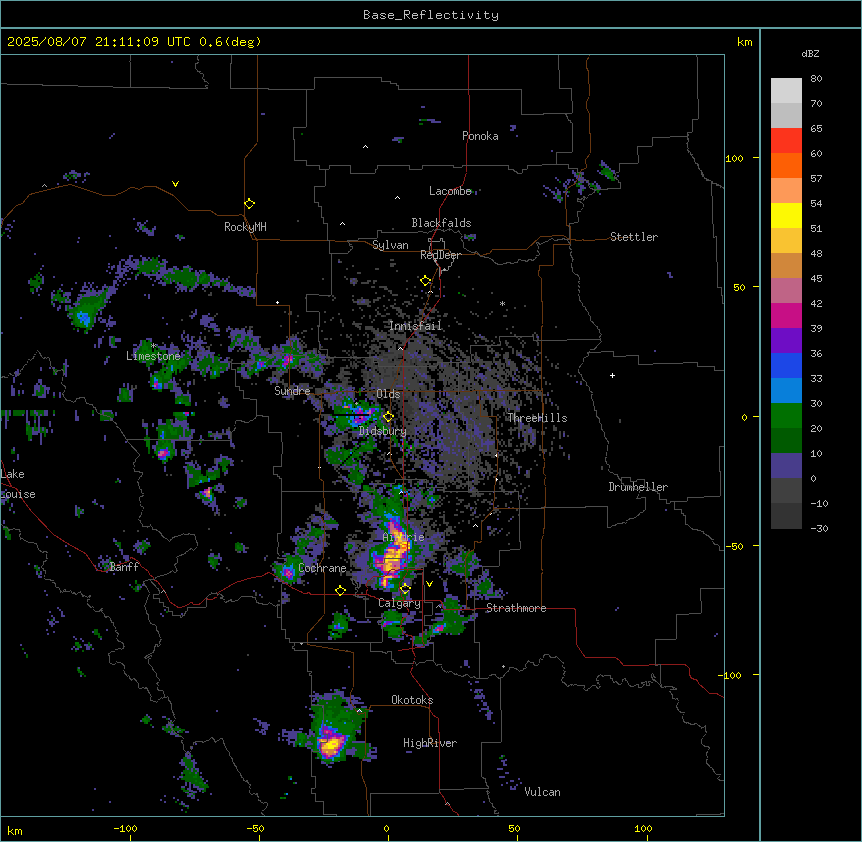862x842 pixels.
Task: Click the km unit label at top right
Action: point(745,42)
